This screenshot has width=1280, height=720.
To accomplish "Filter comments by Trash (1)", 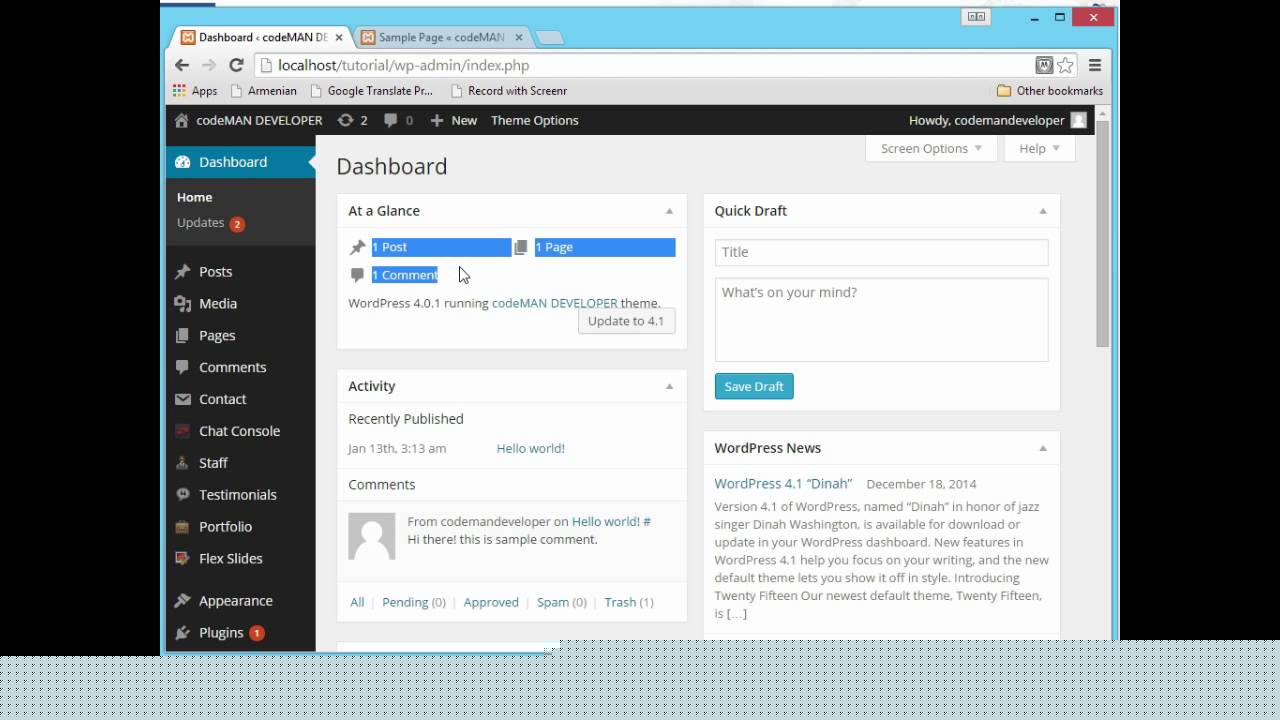I will pyautogui.click(x=629, y=602).
